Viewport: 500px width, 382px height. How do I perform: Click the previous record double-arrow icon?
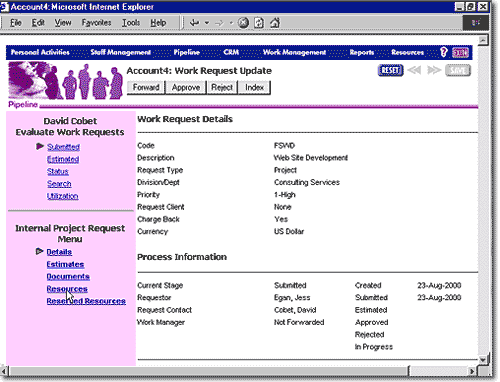click(414, 70)
